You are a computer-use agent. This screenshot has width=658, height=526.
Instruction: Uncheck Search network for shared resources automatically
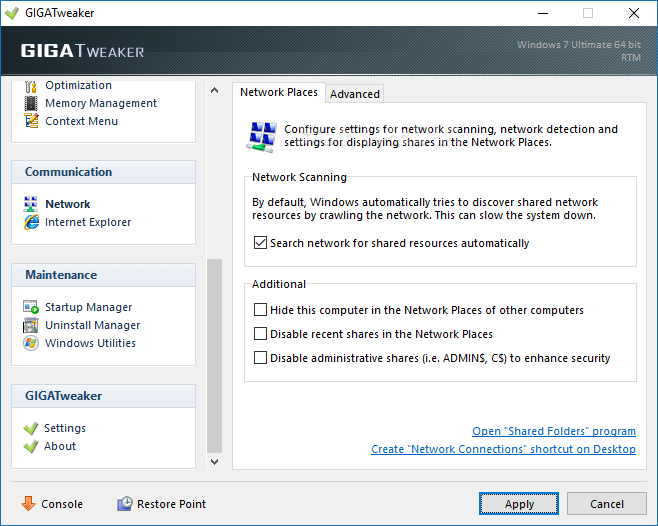coord(261,243)
